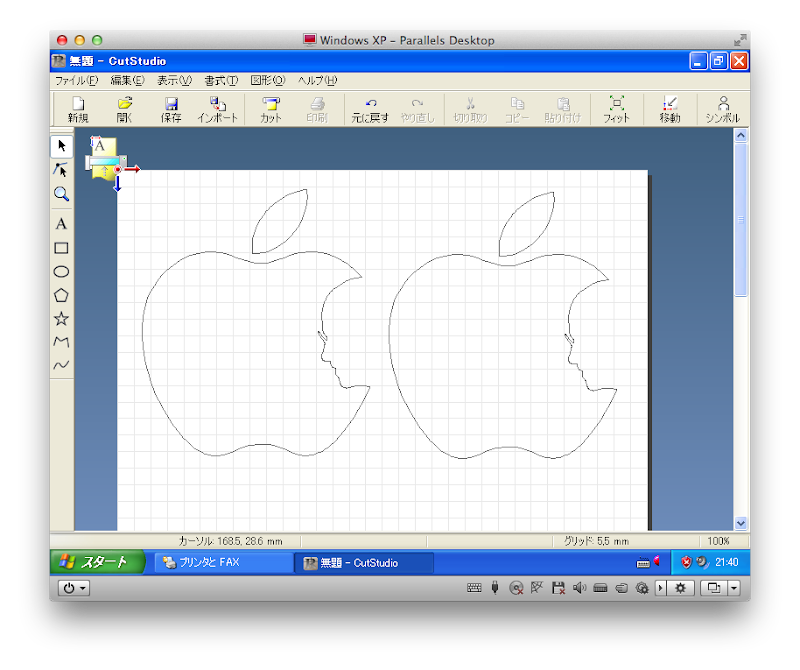The image size is (800, 670).
Task: Click the Parallels view mode button
Action: [x=714, y=588]
